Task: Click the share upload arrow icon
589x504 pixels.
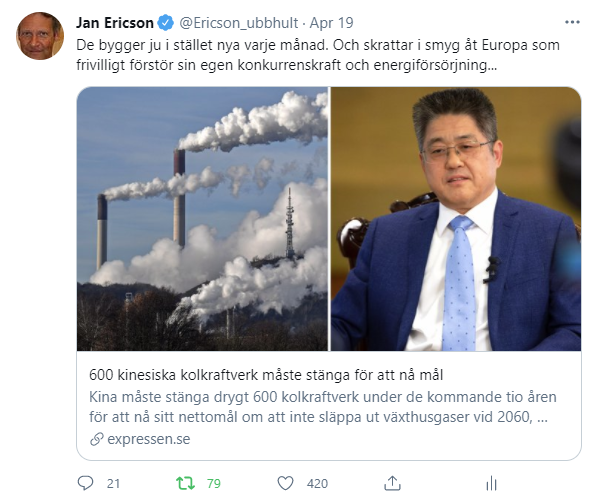Action: [x=392, y=483]
